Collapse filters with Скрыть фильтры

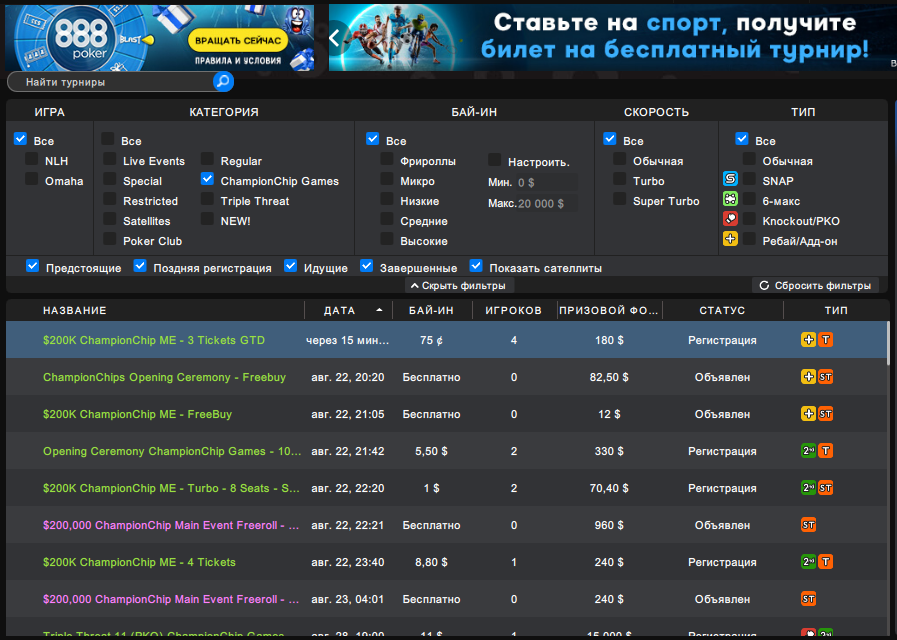coord(459,285)
